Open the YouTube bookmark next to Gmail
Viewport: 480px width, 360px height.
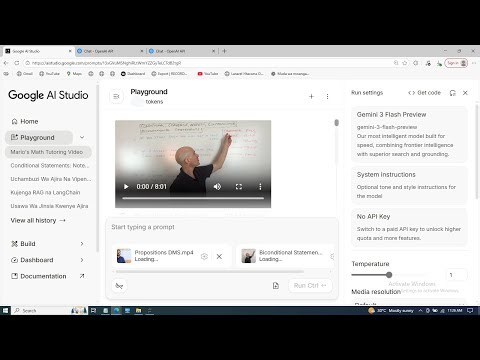pos(49,74)
